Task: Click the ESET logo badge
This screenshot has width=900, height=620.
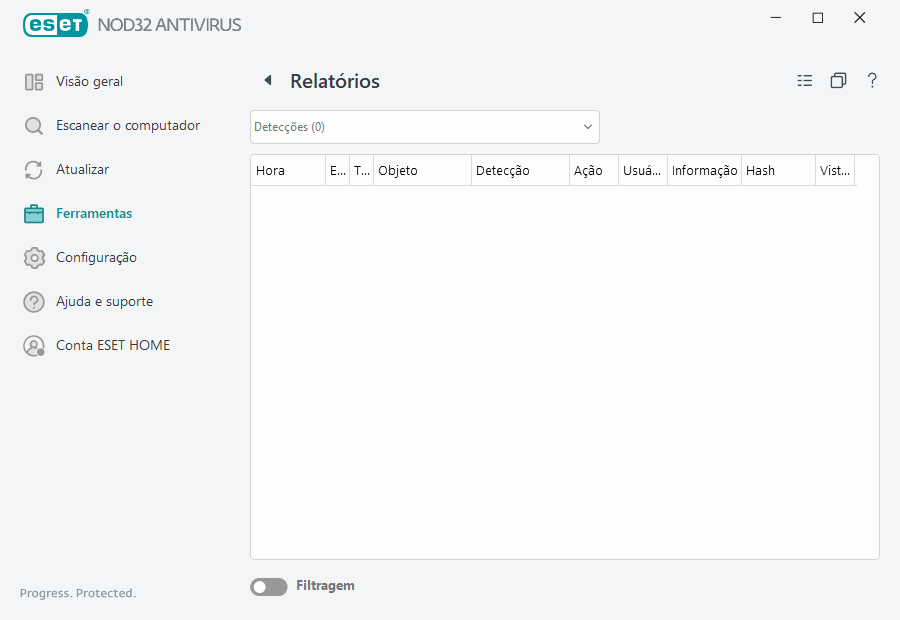Action: point(55,24)
